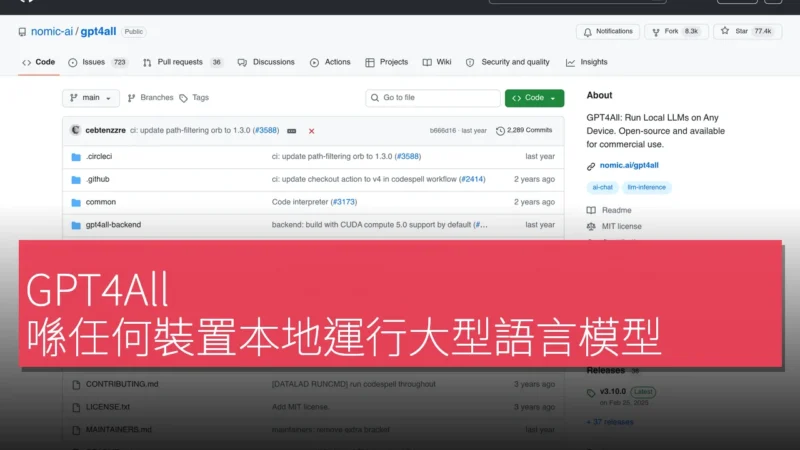This screenshot has width=800, height=450.
Task: Open MAINTAINERS.md file
Action: 119,430
